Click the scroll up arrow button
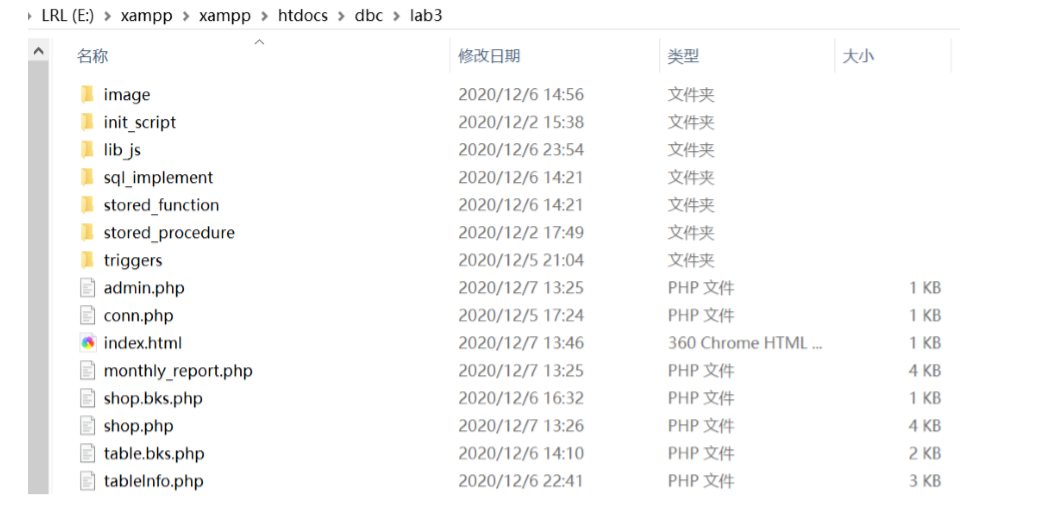Screen dimensions: 1041x512 39,50
